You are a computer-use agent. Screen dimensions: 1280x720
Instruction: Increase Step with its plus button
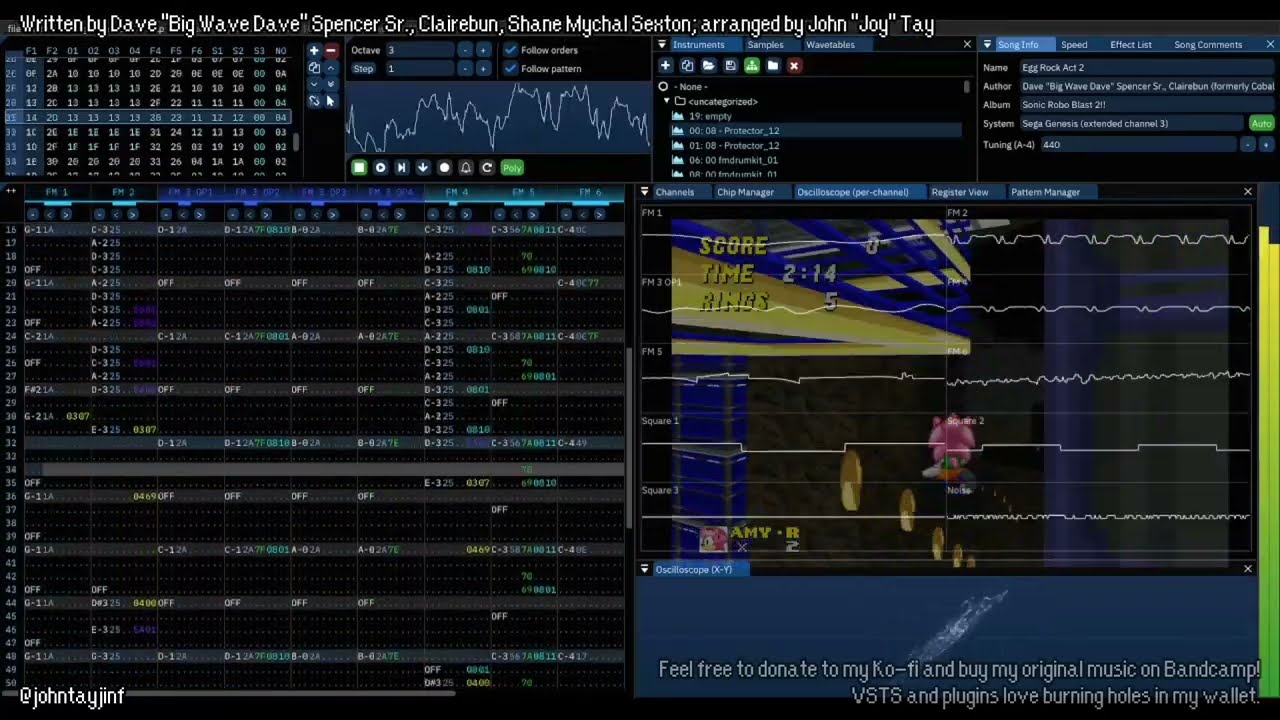point(483,69)
